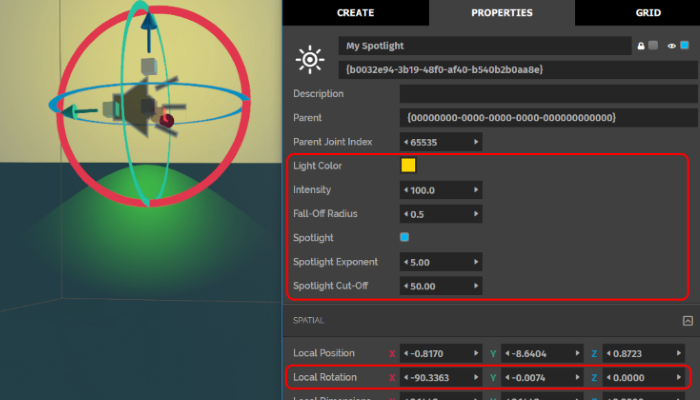Switch to the GRID tab
The width and height of the screenshot is (700, 400).
click(648, 12)
